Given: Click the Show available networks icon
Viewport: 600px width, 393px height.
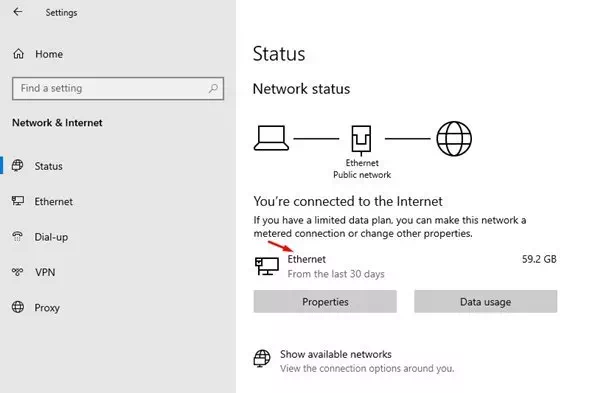Looking at the screenshot, I should [262, 359].
